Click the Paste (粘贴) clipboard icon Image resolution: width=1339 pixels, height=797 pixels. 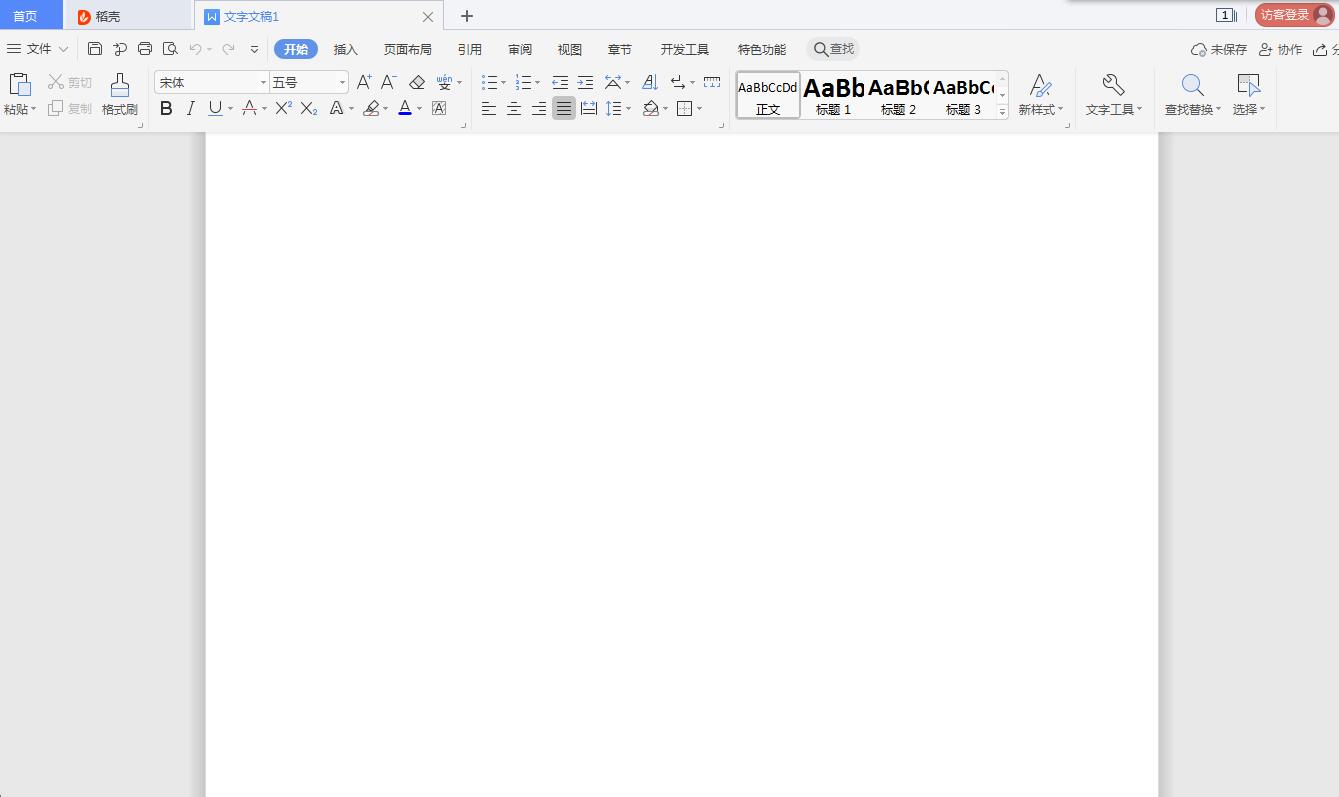pyautogui.click(x=20, y=85)
